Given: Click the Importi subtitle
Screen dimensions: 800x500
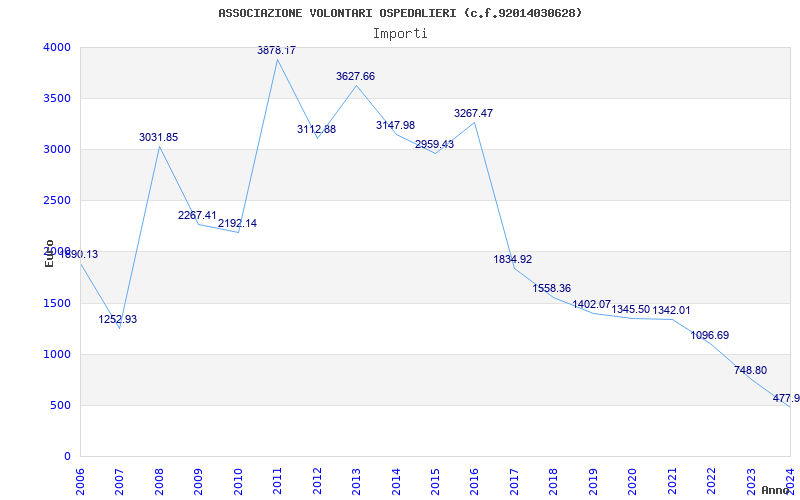Looking at the screenshot, I should pos(400,34).
